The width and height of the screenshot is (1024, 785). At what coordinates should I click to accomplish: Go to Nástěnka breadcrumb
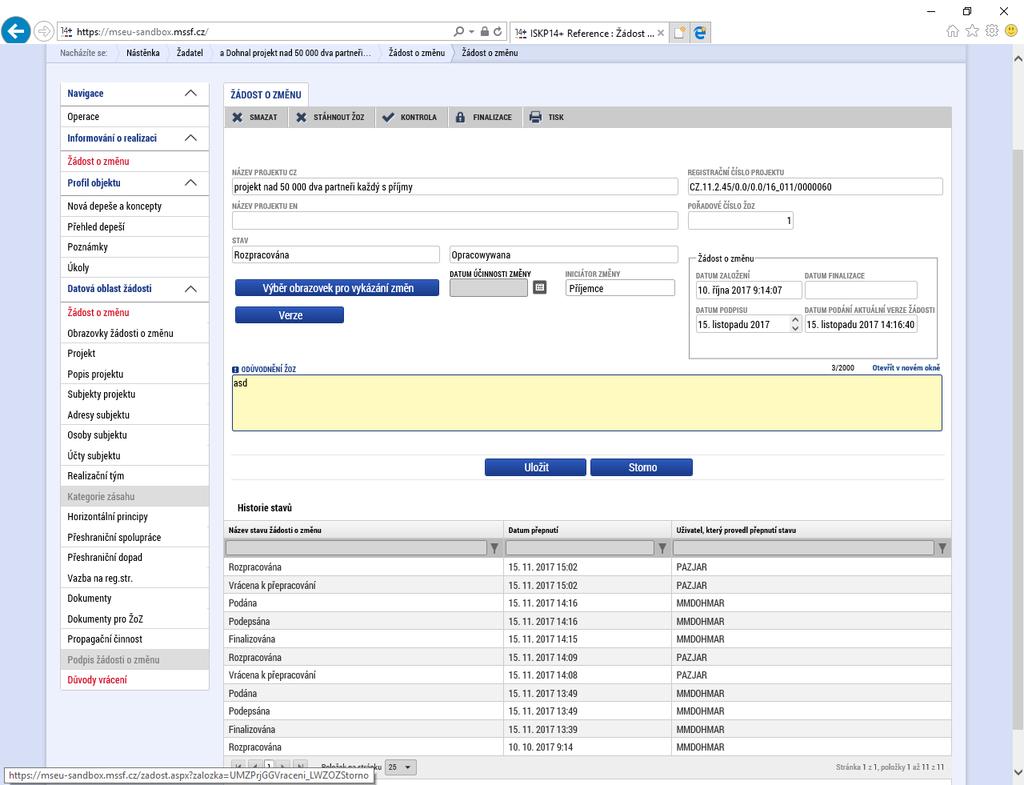[142, 53]
